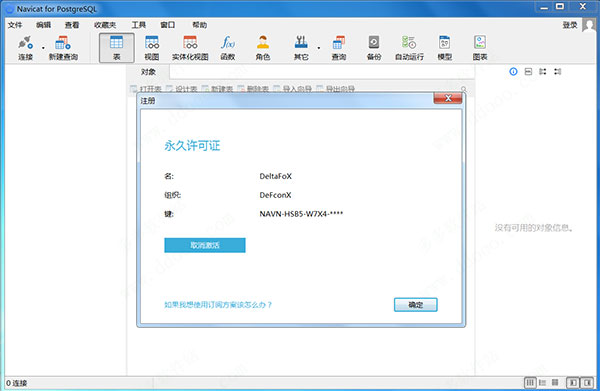Screen dimensions: 600x391
Task: Click the fourth icon in right panel header
Action: [x=558, y=72]
